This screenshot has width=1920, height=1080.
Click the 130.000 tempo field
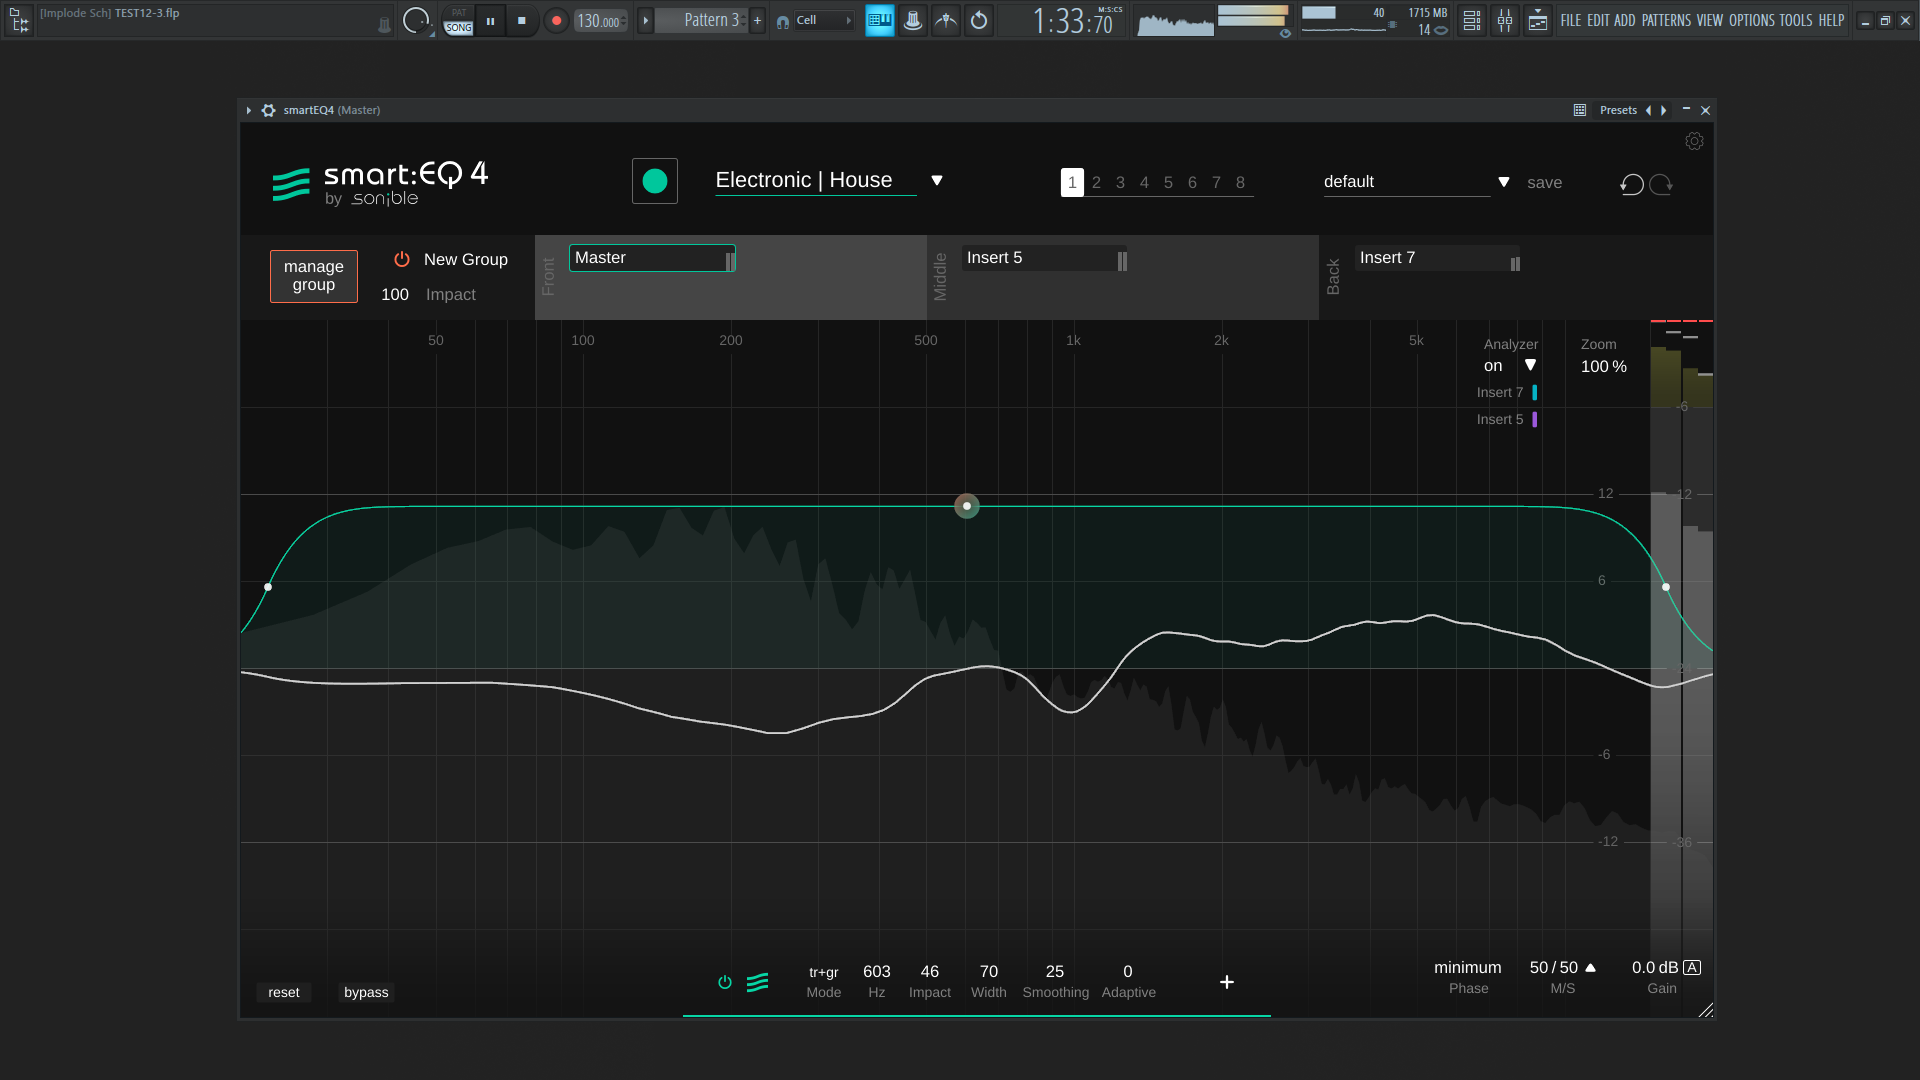click(x=600, y=21)
